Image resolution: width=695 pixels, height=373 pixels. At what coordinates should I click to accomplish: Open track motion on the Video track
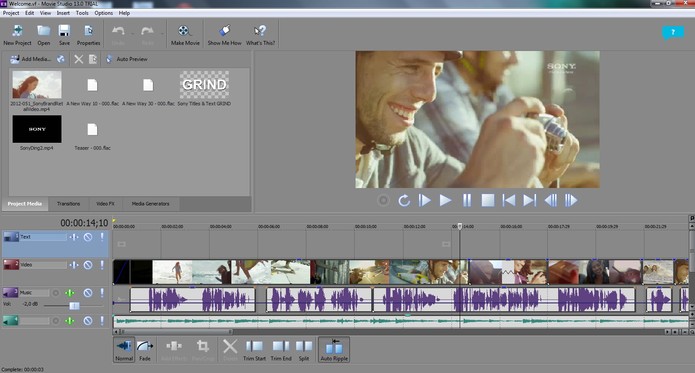pyautogui.click(x=74, y=265)
